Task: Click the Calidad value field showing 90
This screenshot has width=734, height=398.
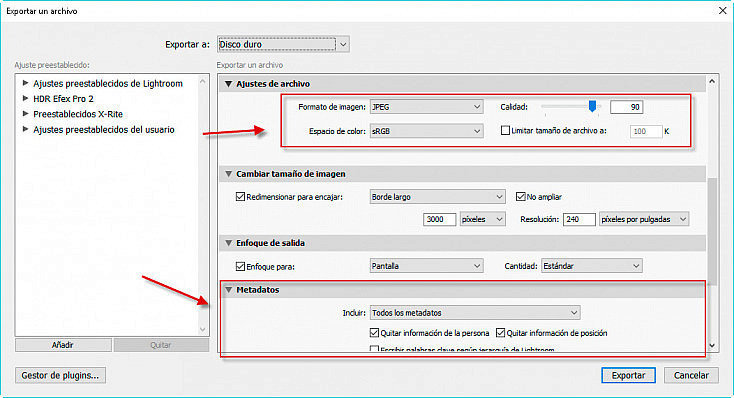Action: [626, 107]
